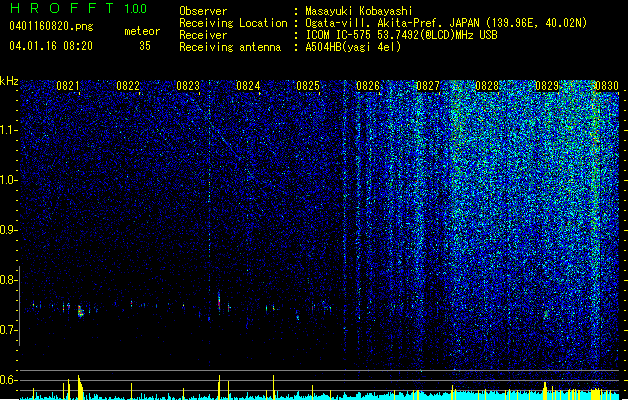Click the 1.0 frequency axis label

click(8, 180)
